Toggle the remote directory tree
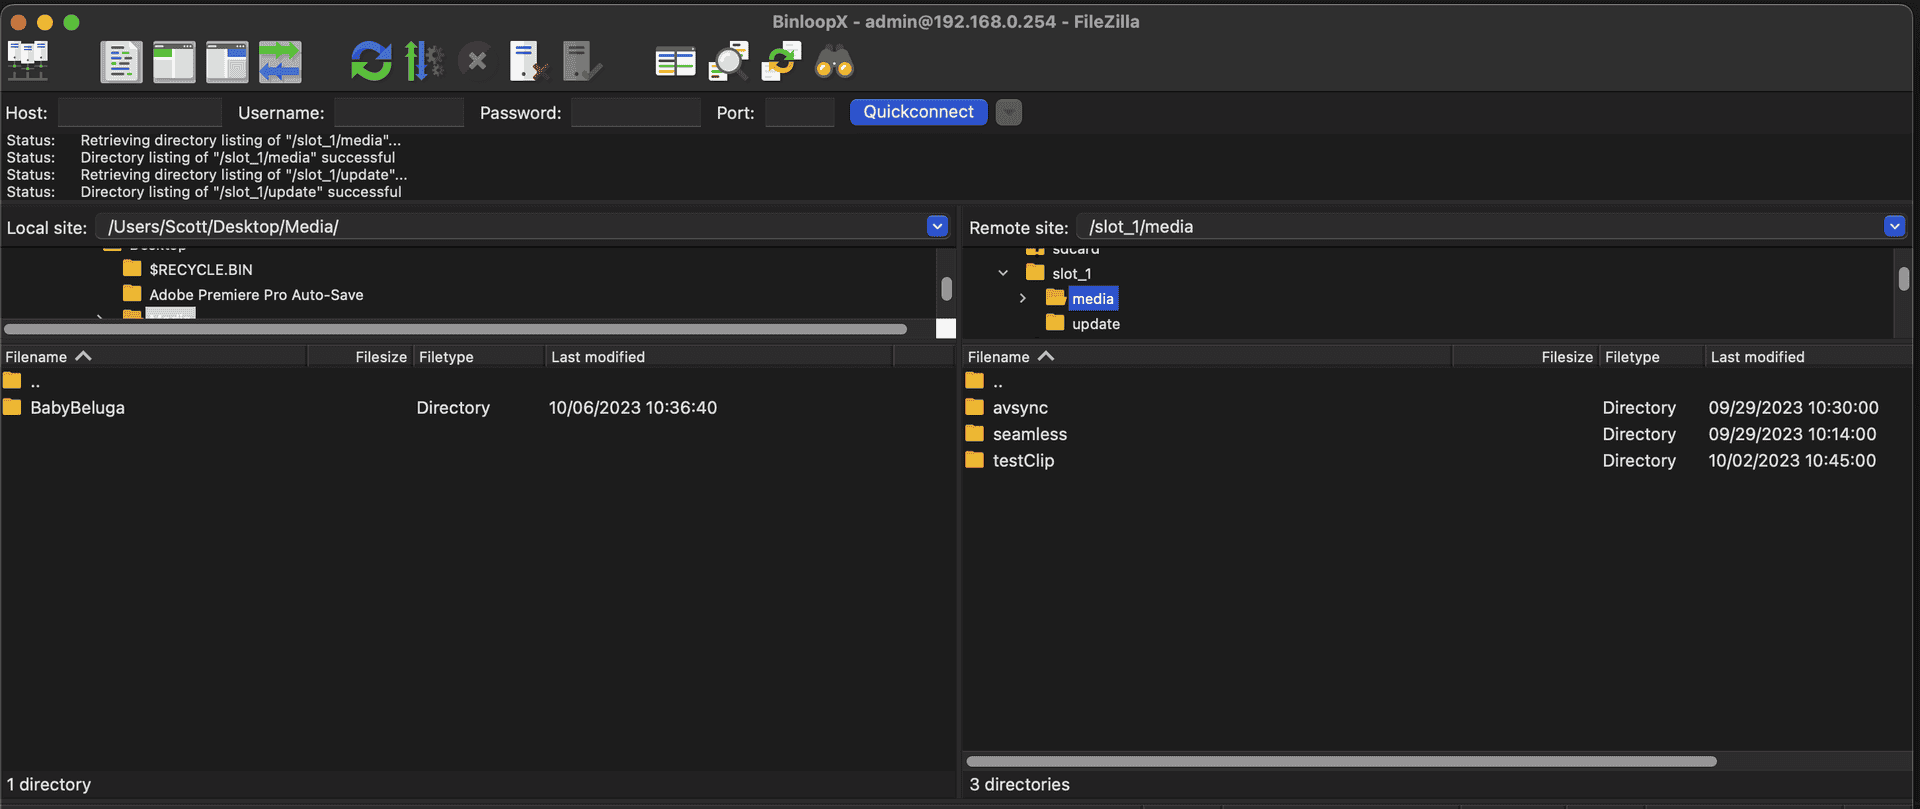Viewport: 1920px width, 809px height. [x=227, y=62]
